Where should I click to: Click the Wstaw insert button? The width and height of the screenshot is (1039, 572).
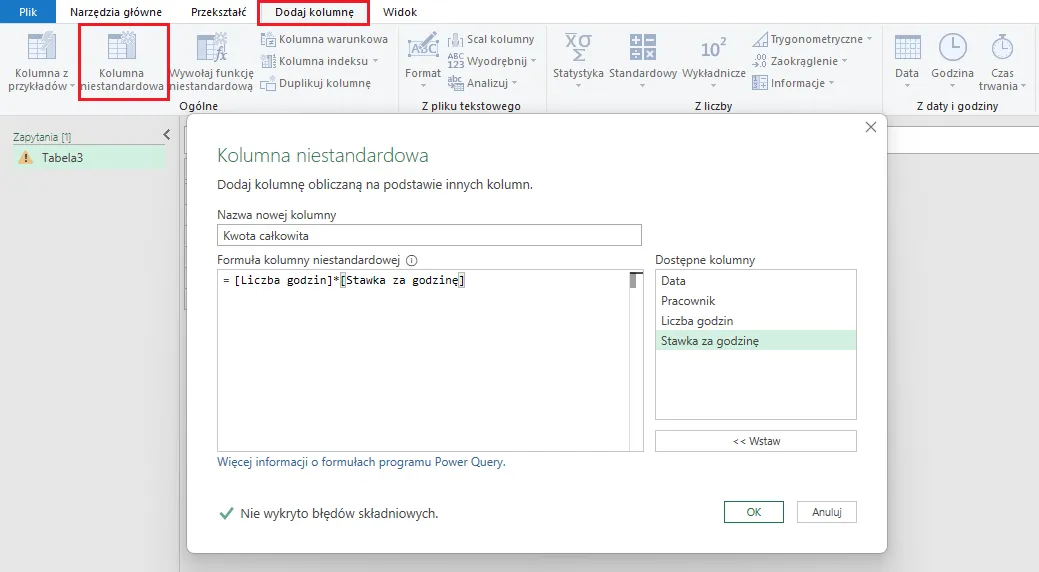tap(755, 441)
